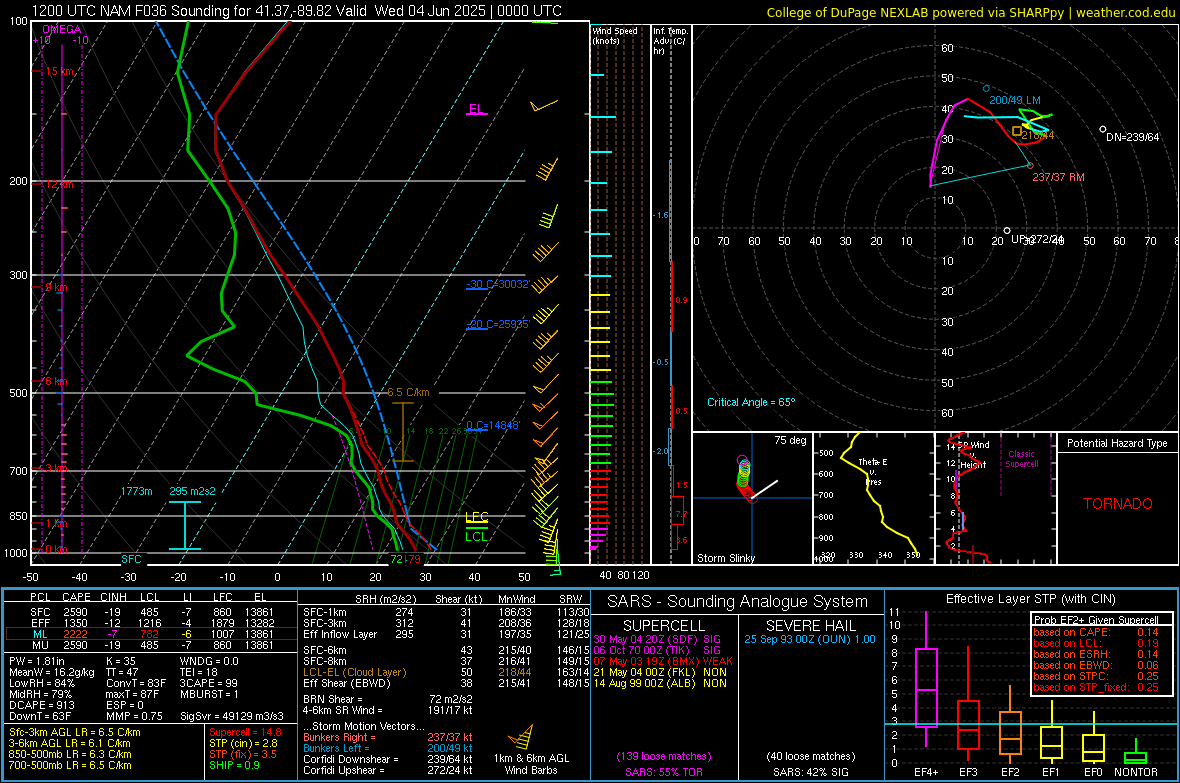Select the ML parcel row
Viewport: 1180px width, 783px height.
tap(151, 634)
